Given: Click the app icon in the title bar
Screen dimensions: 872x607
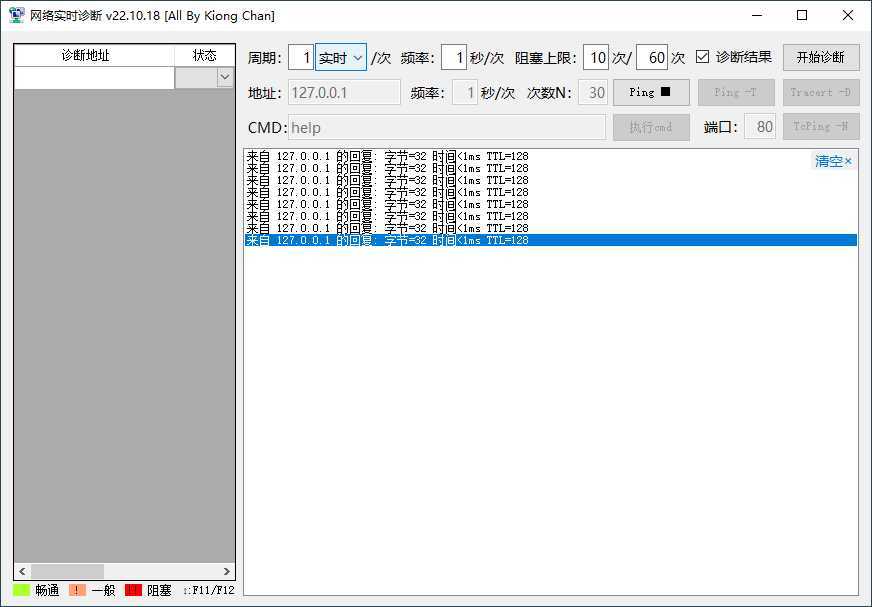Looking at the screenshot, I should (x=16, y=15).
